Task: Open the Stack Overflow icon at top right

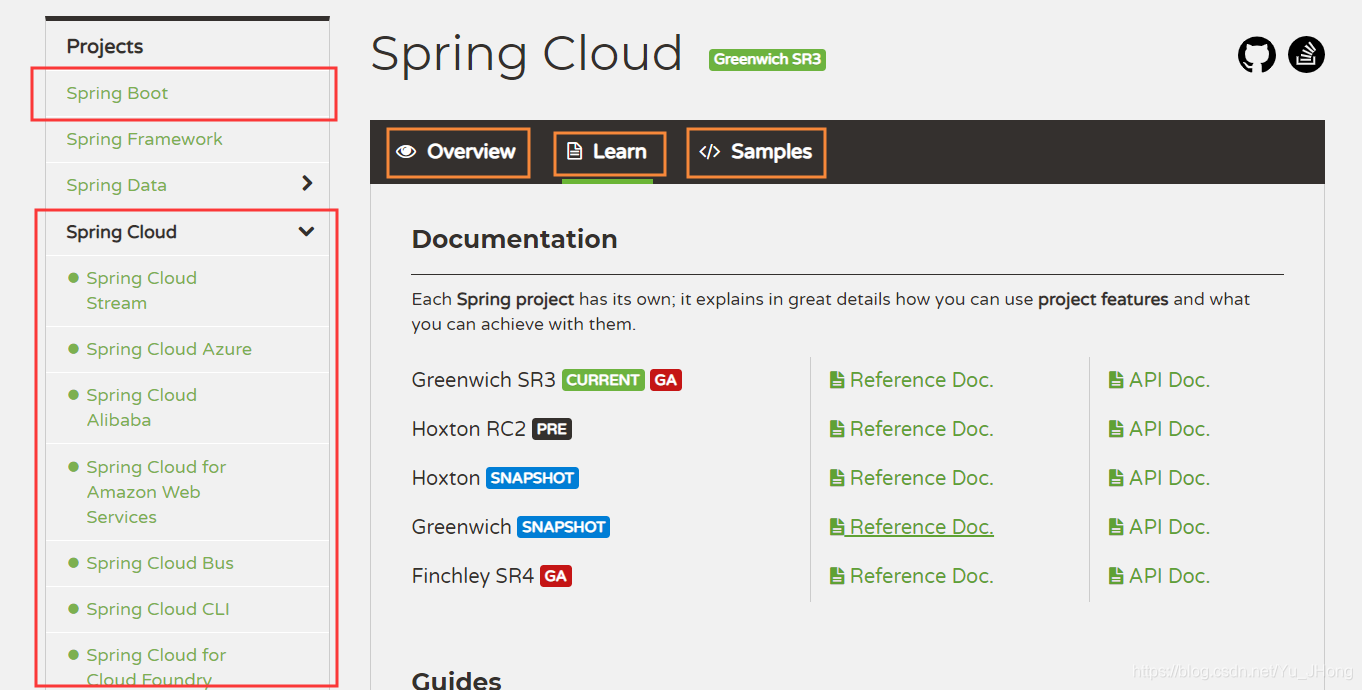Action: (x=1306, y=55)
